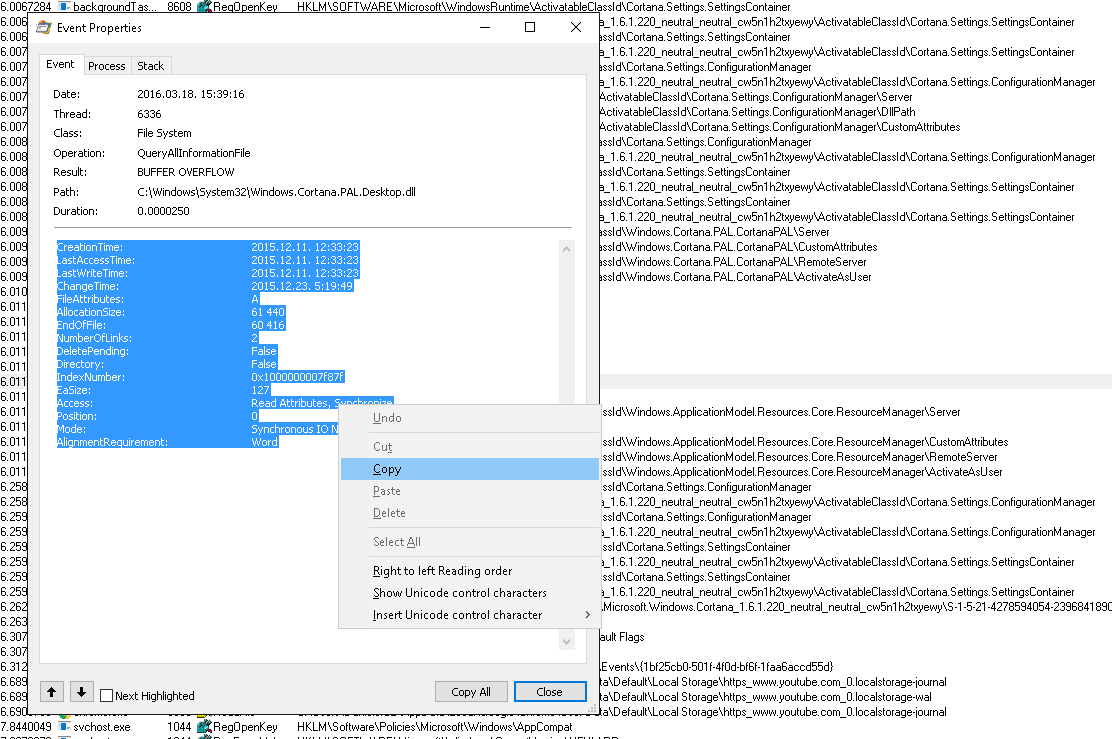The width and height of the screenshot is (1112, 739).
Task: Select the Event tab
Action: tap(60, 64)
